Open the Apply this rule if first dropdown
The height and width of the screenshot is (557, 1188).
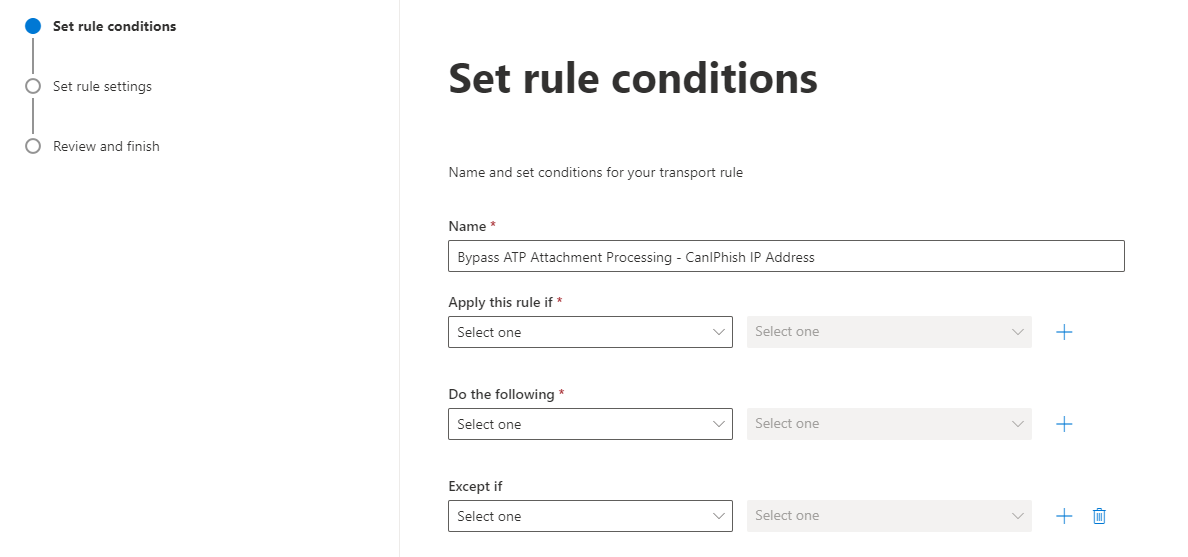590,332
